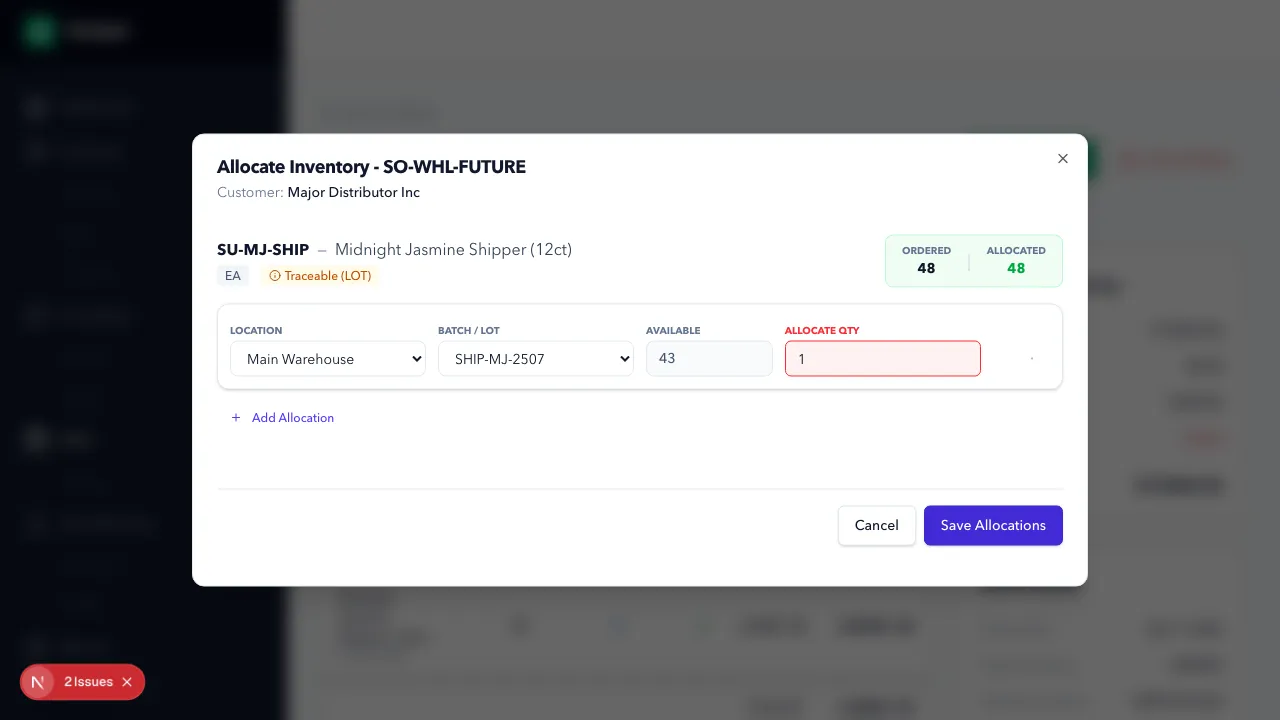1280x720 pixels.
Task: Select a different warehouse from the Location combo box
Action: 327,359
